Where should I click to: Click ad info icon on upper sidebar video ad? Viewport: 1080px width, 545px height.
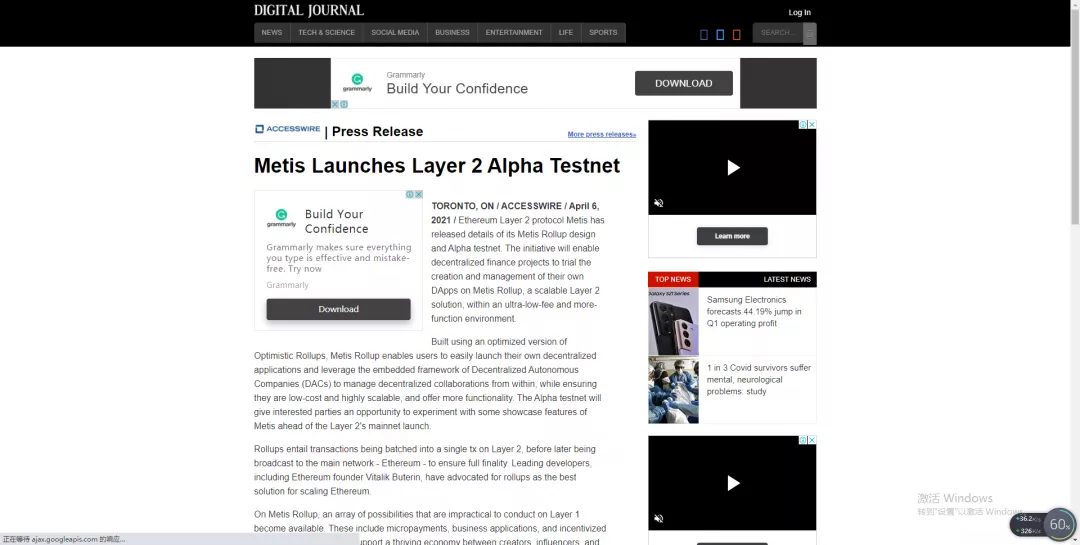tap(803, 125)
